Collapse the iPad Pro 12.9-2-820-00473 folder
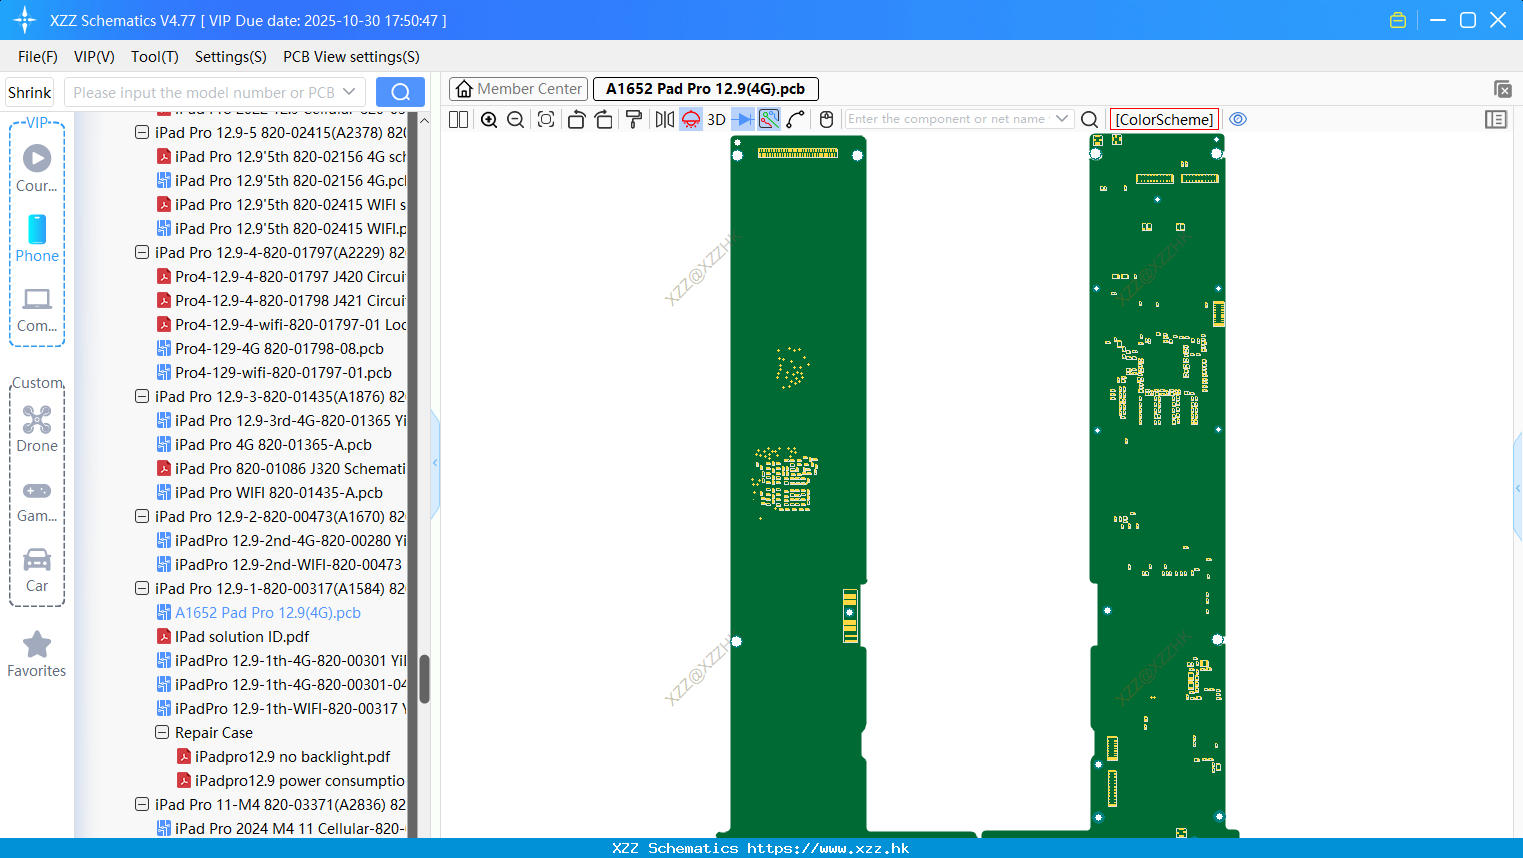1523x858 pixels. click(x=142, y=516)
